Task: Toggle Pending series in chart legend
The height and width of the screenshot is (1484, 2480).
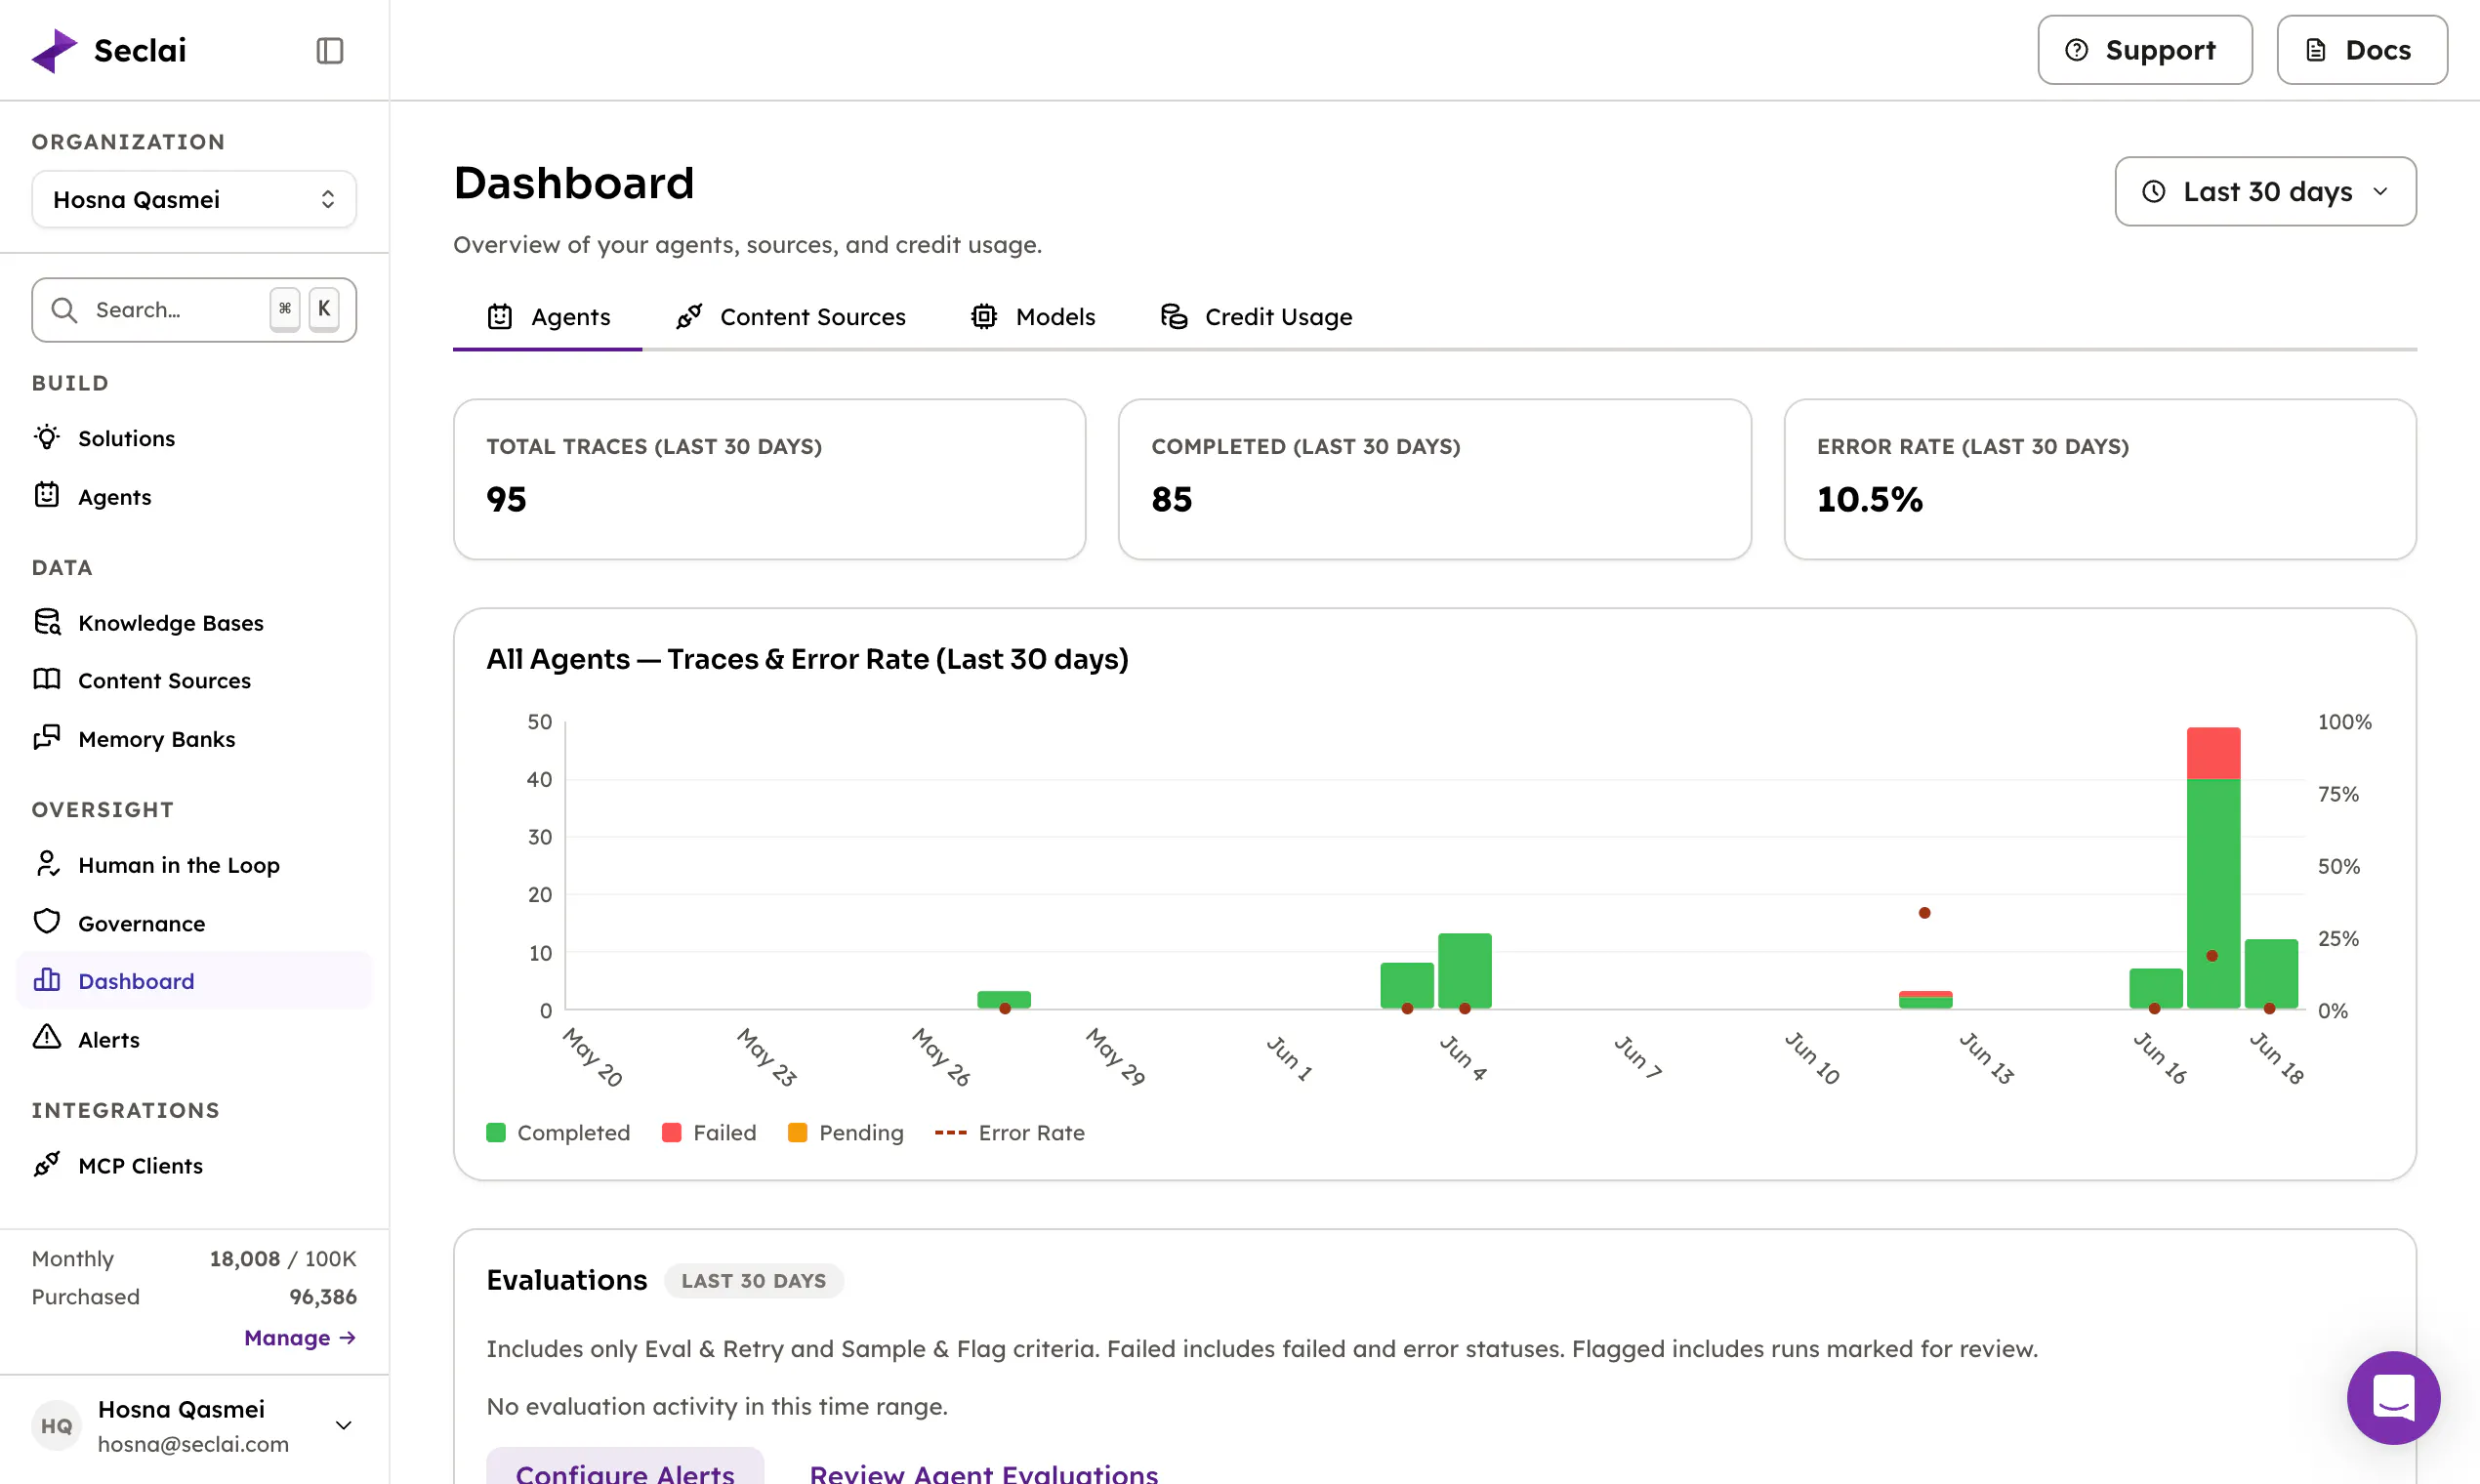Action: coord(846,1133)
